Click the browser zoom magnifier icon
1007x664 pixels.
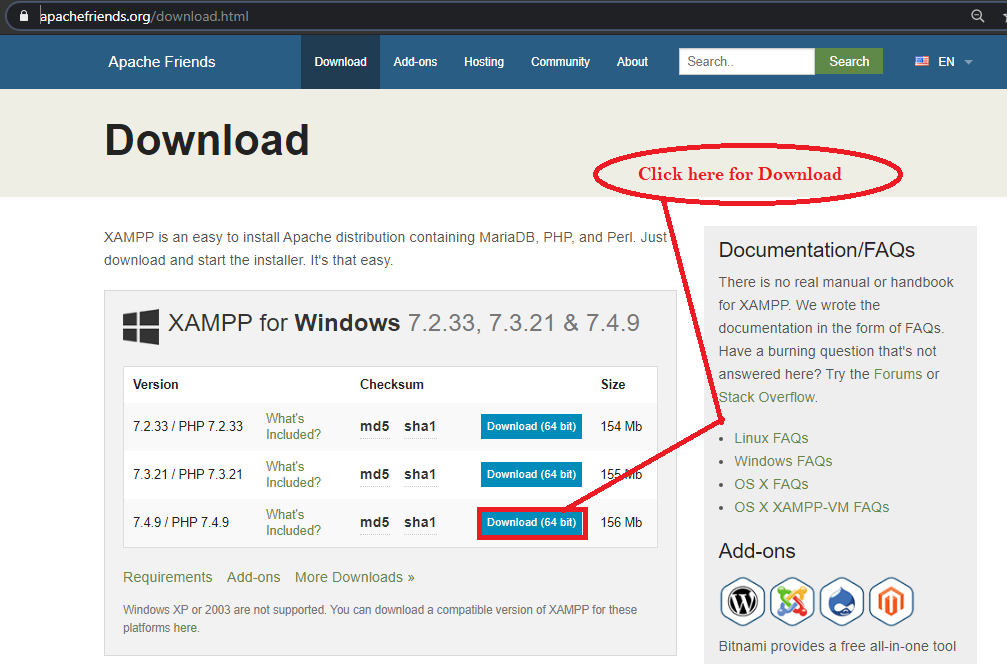click(x=977, y=16)
